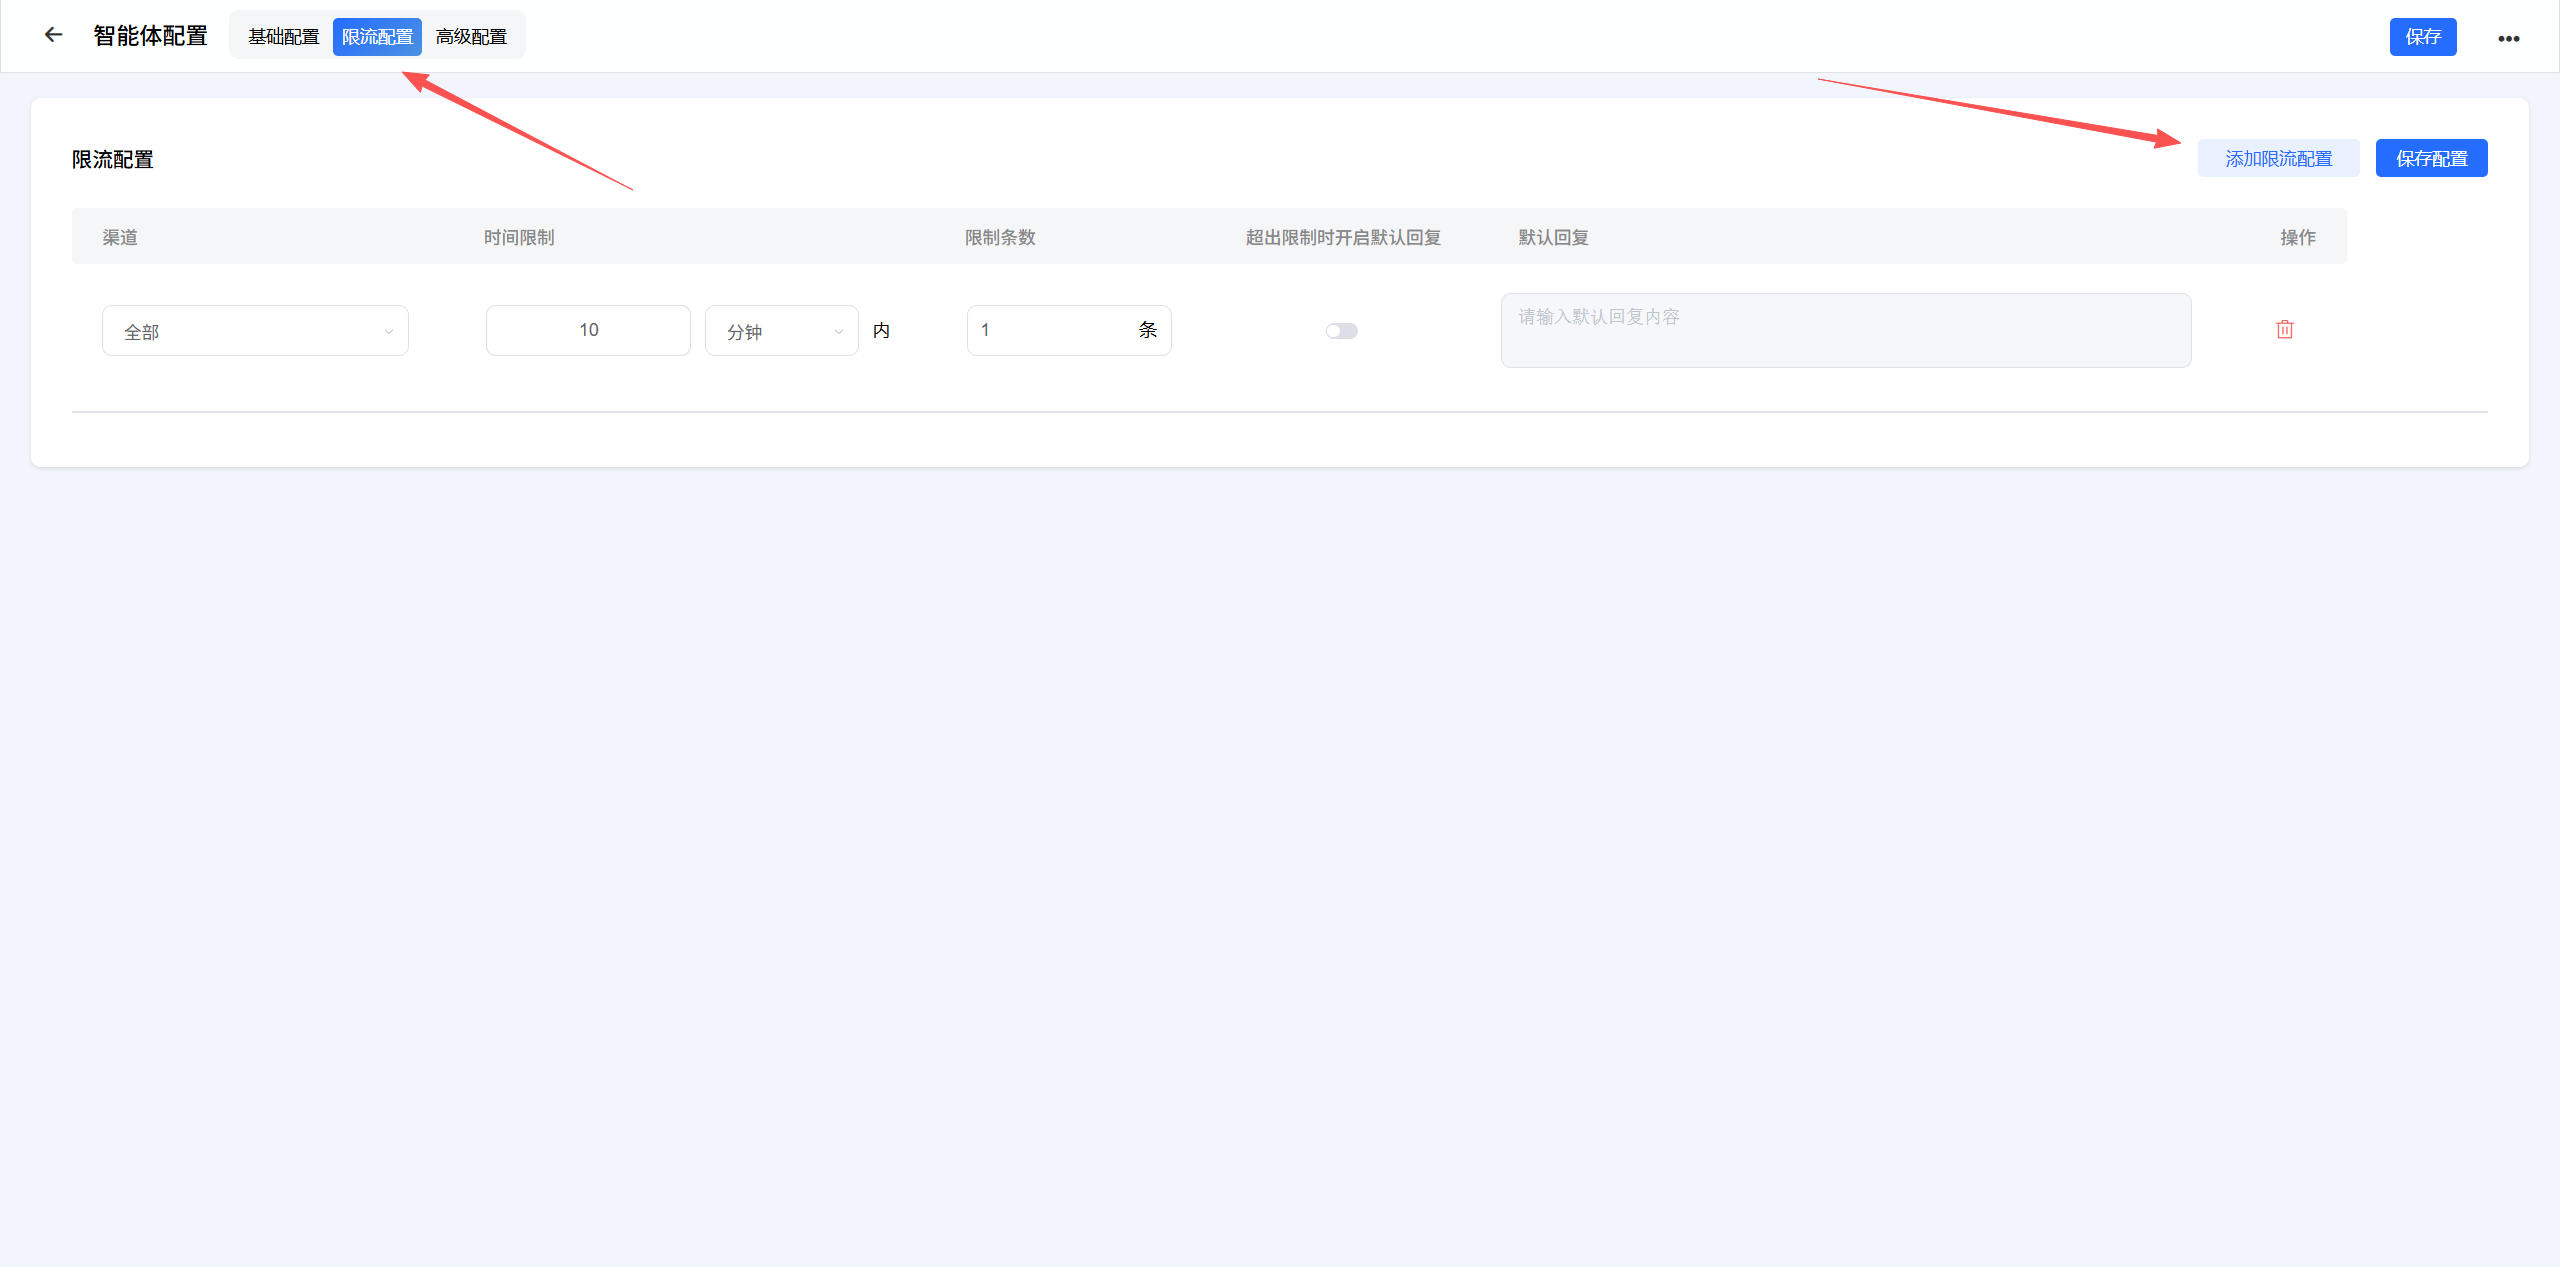Click the back arrow beside 智能体配置

pos(54,35)
